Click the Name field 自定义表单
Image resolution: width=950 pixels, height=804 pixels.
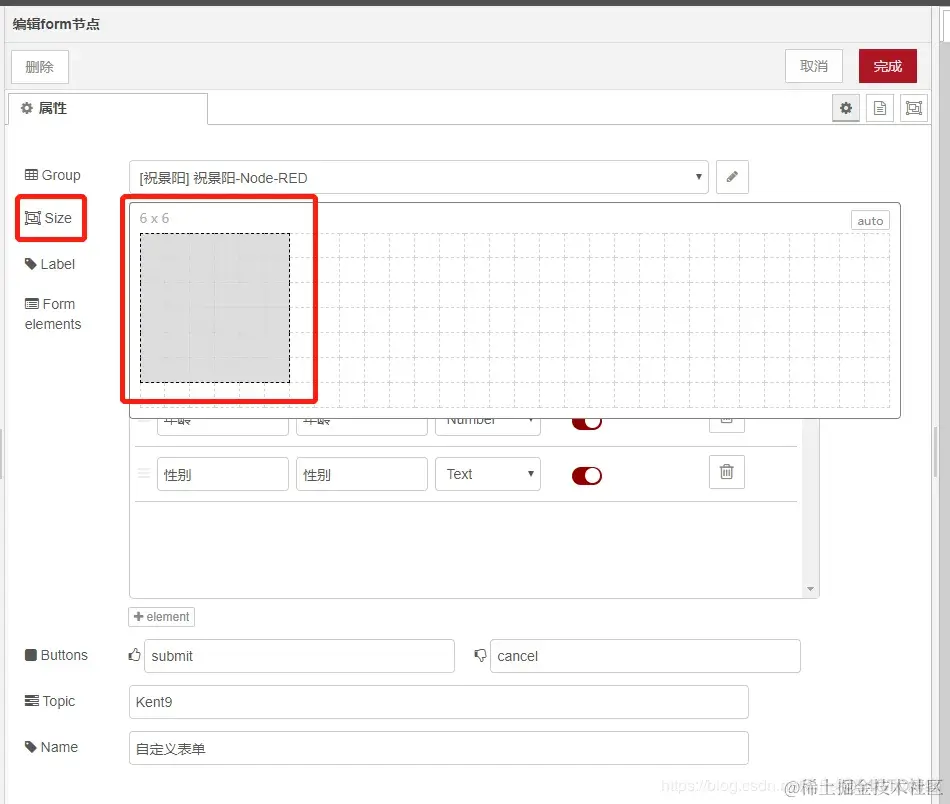439,748
